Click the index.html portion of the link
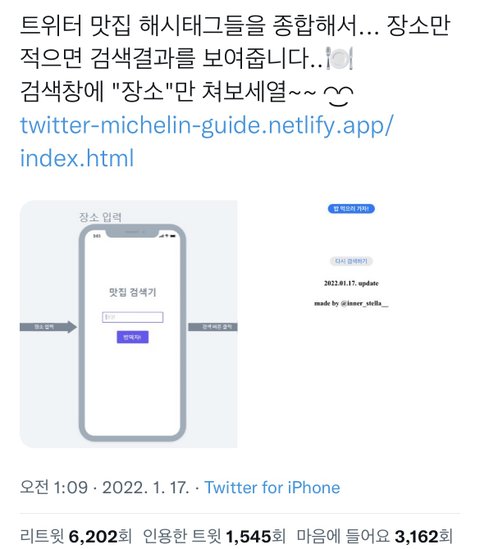This screenshot has width=480, height=549. point(77,158)
